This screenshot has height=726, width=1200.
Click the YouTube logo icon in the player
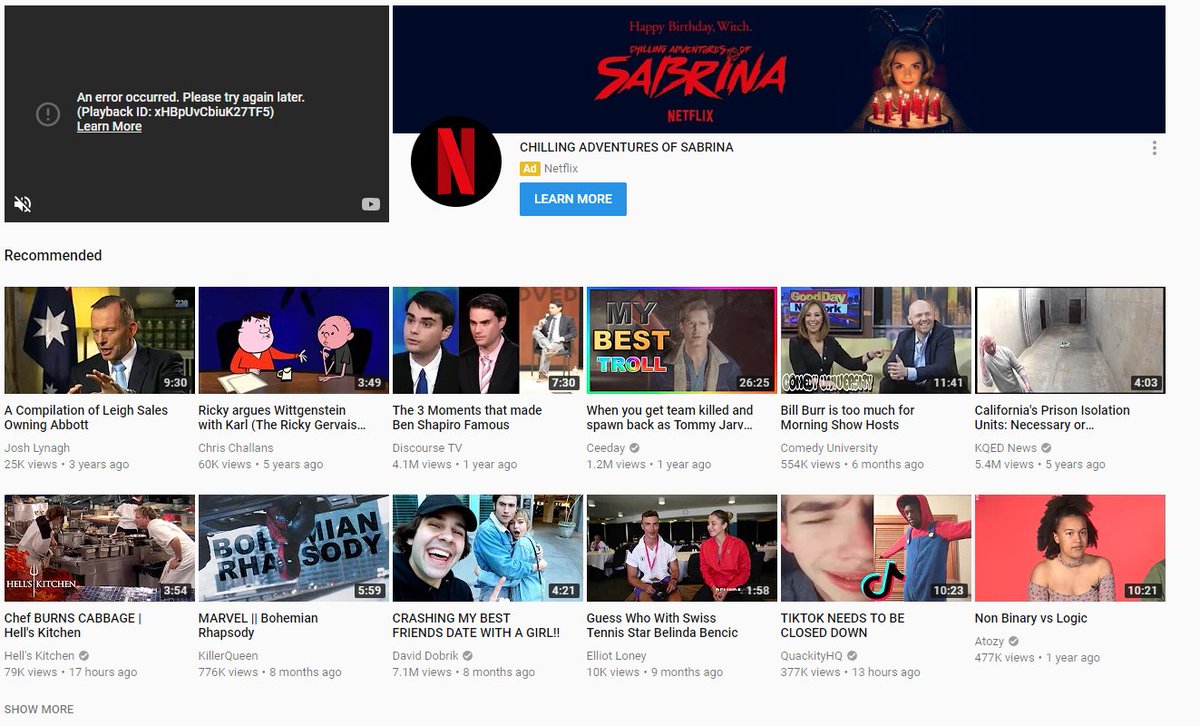370,205
